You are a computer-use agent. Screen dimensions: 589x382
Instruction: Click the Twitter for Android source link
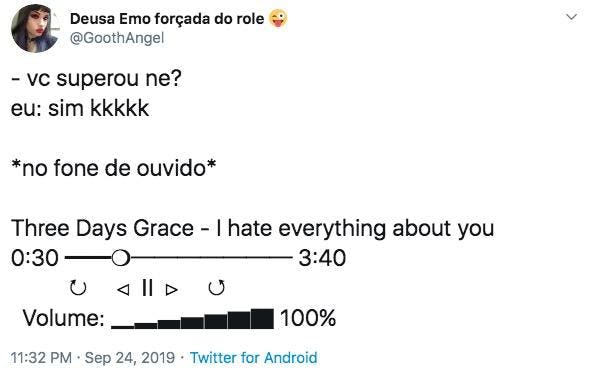coord(254,358)
